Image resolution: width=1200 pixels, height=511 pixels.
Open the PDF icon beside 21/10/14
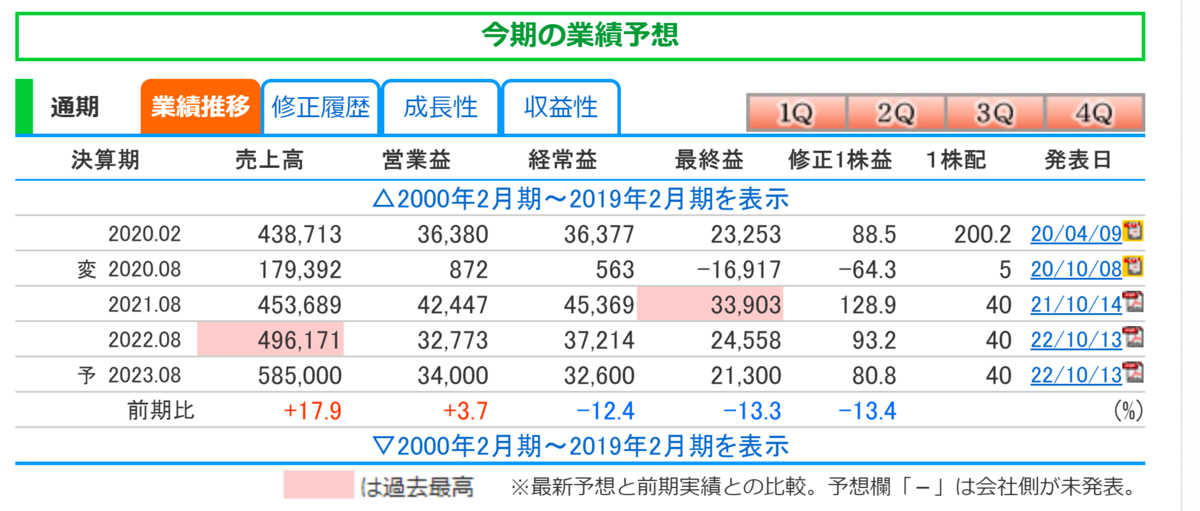pyautogui.click(x=1133, y=302)
